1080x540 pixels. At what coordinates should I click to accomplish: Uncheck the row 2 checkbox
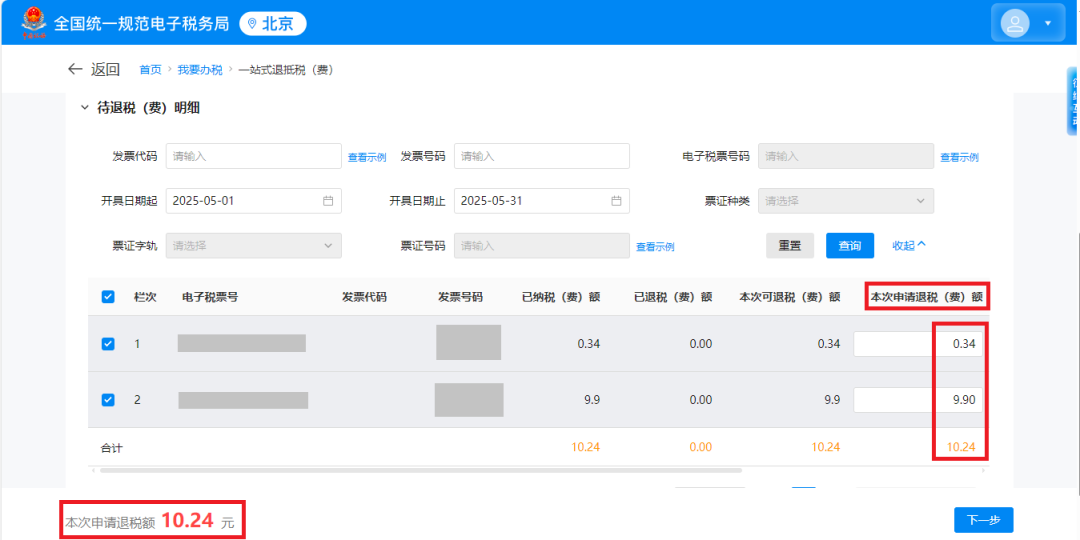[108, 399]
